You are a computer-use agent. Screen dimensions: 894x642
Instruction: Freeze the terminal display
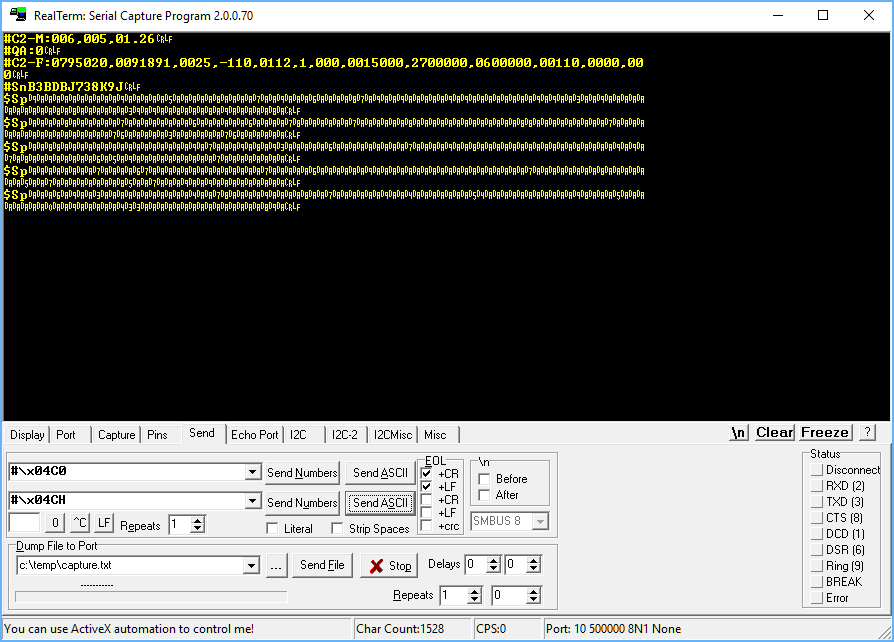[824, 432]
